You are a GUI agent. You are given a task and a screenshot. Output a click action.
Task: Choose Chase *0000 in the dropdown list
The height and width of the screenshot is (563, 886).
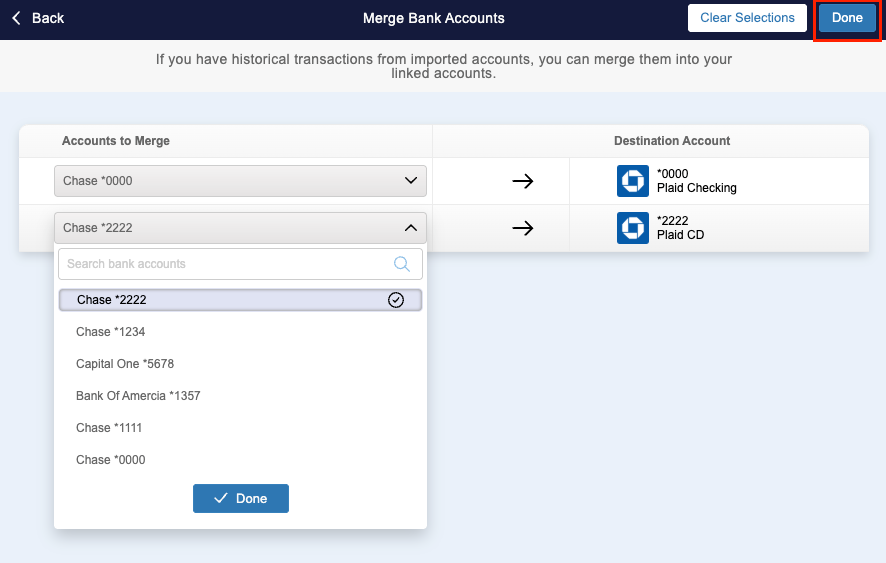(111, 460)
